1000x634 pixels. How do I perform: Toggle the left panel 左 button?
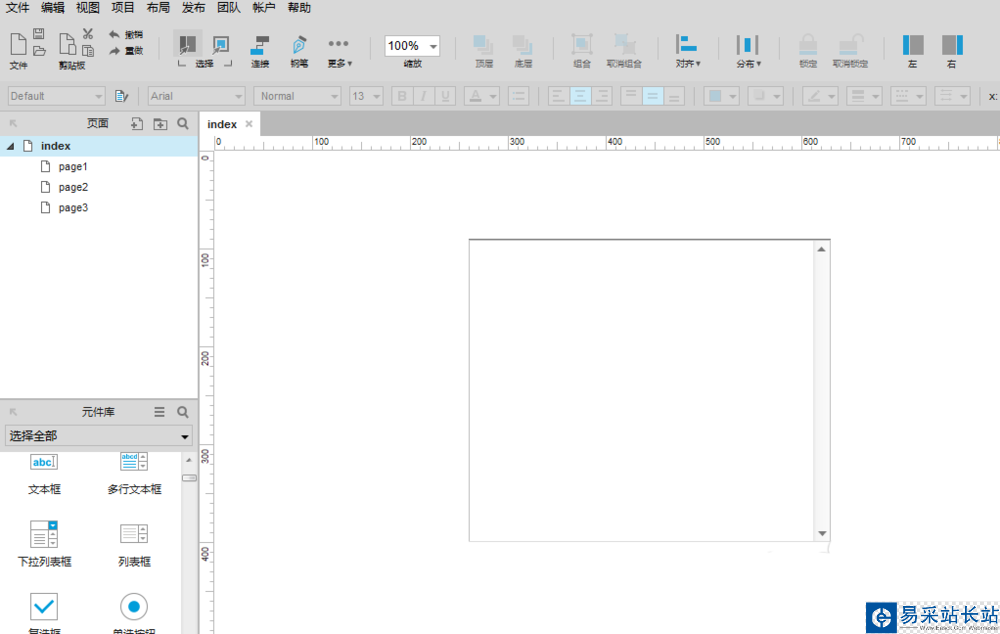[913, 51]
